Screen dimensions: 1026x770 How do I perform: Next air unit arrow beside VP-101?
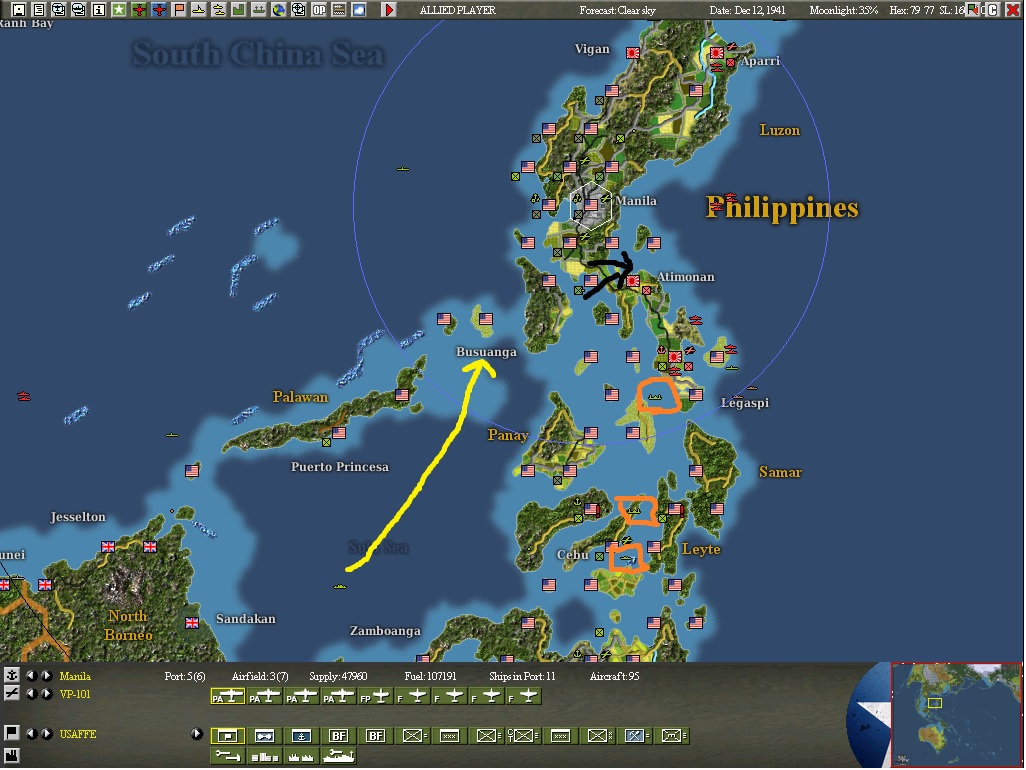click(x=46, y=694)
